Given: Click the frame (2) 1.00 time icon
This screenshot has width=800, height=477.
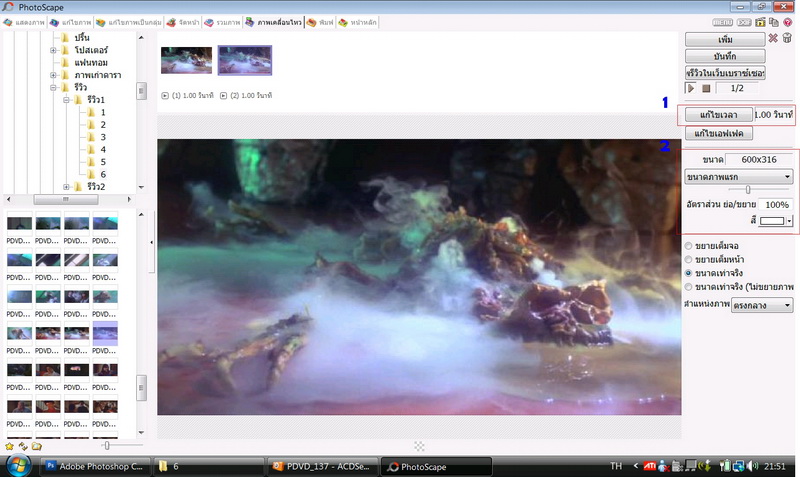Looking at the screenshot, I should click(223, 95).
